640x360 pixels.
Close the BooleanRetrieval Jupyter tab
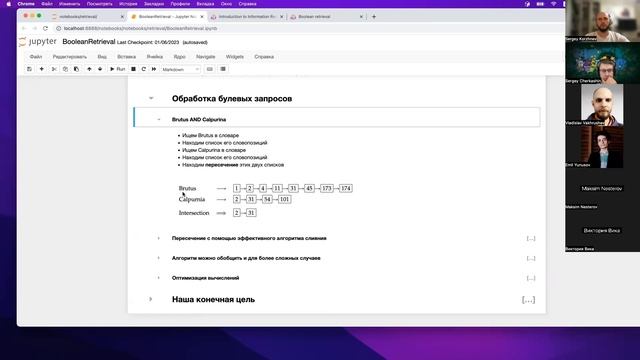click(x=202, y=17)
